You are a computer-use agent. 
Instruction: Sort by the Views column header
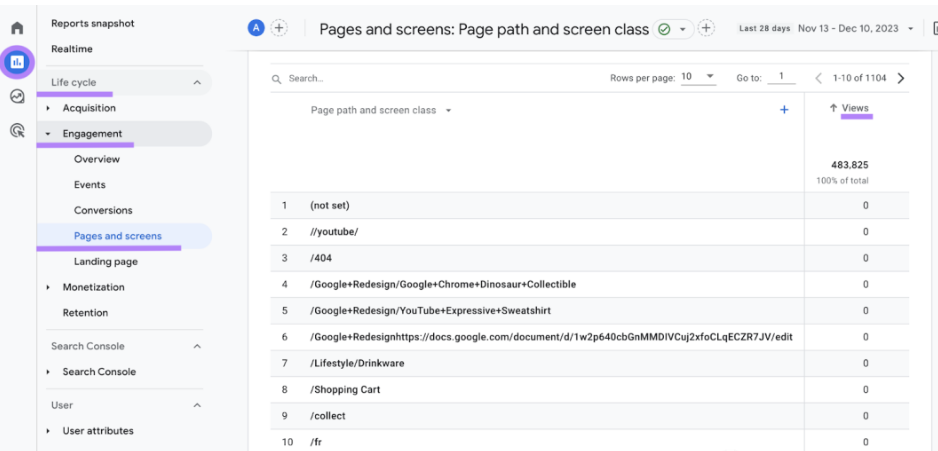(855, 108)
